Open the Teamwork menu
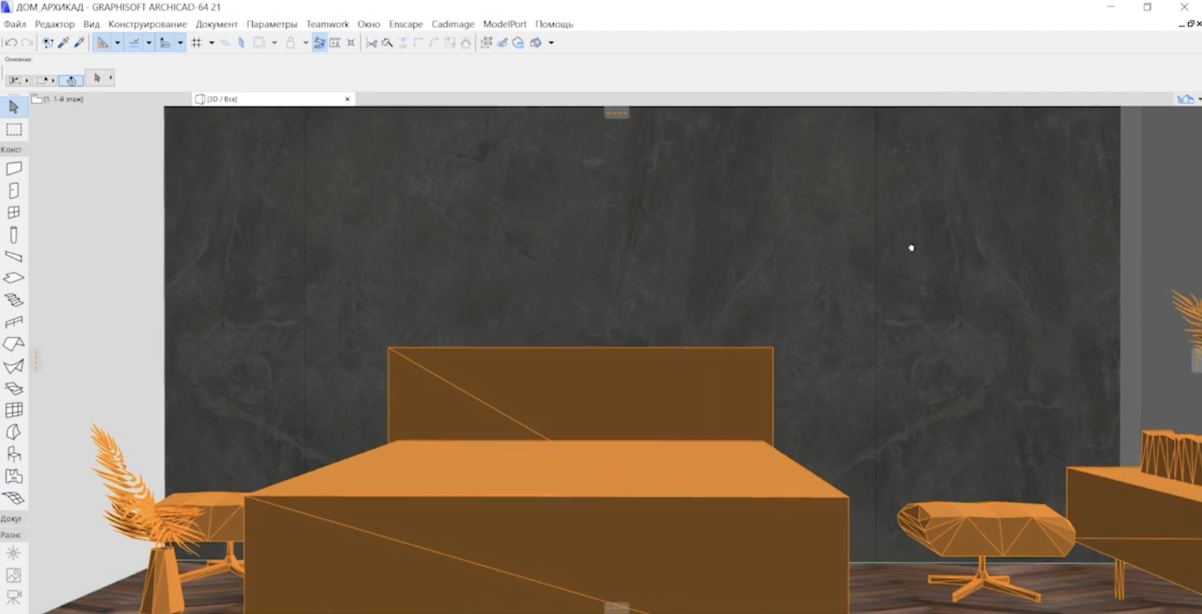This screenshot has height=614, width=1202. 327,24
